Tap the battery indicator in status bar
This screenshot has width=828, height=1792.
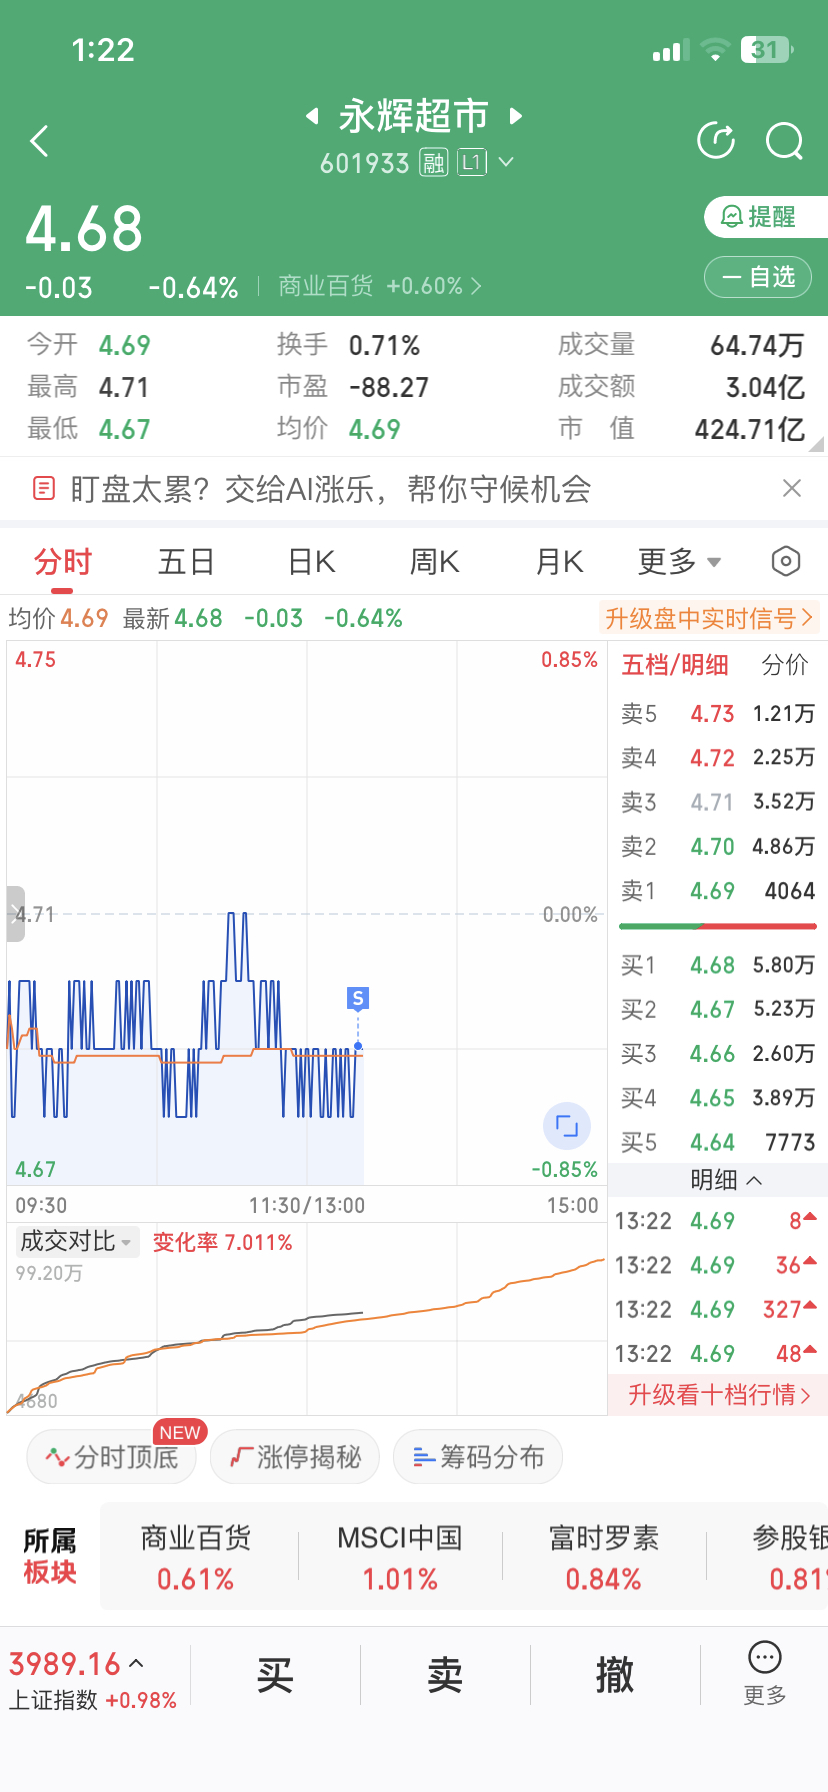767,50
